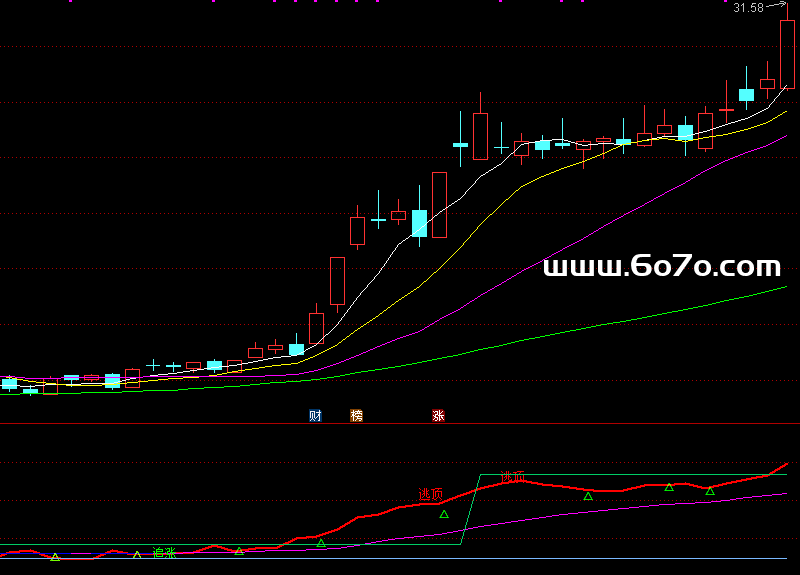Click green triangle just left of 追涨
Screen dimensions: 800x575
137,555
